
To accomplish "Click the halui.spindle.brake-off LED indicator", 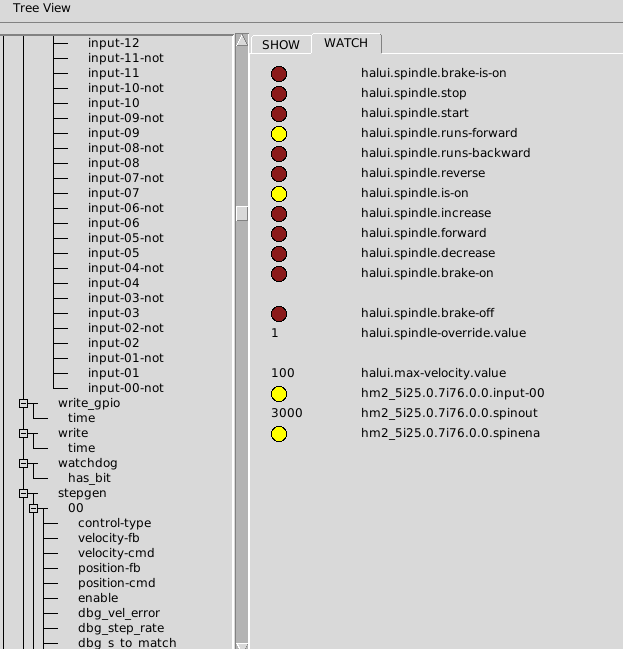I will pos(279,313).
